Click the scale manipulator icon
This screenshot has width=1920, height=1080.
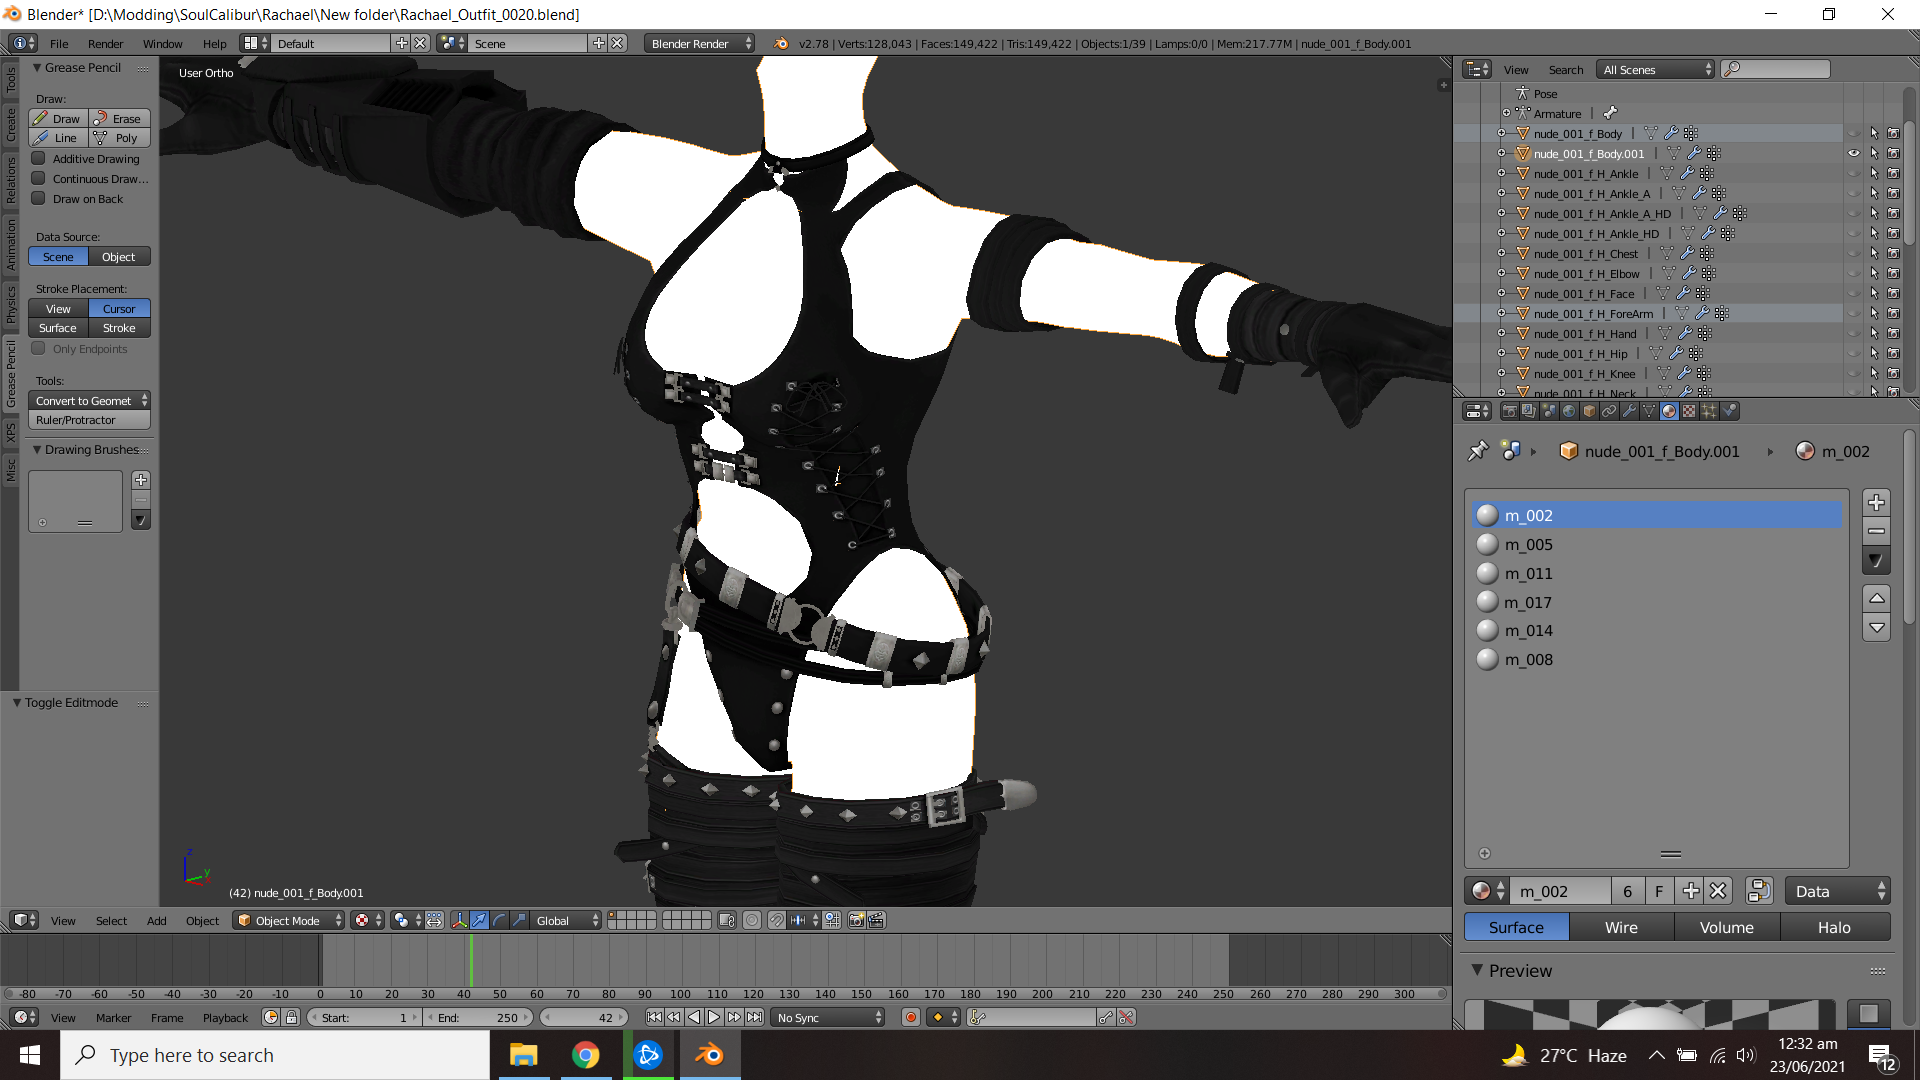tap(520, 920)
